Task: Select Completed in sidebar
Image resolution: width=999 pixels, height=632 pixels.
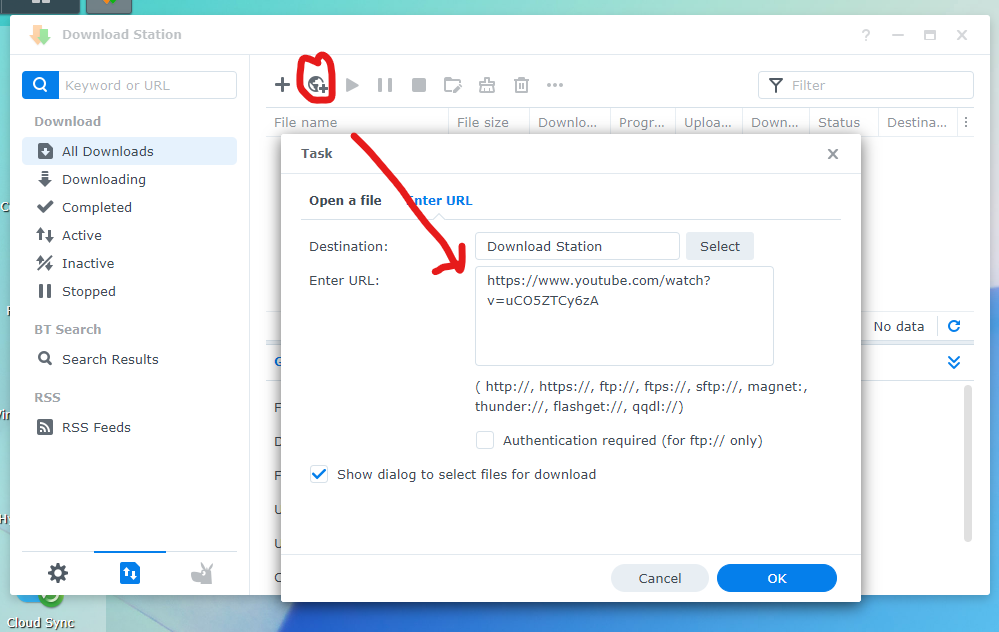Action: tap(129, 207)
